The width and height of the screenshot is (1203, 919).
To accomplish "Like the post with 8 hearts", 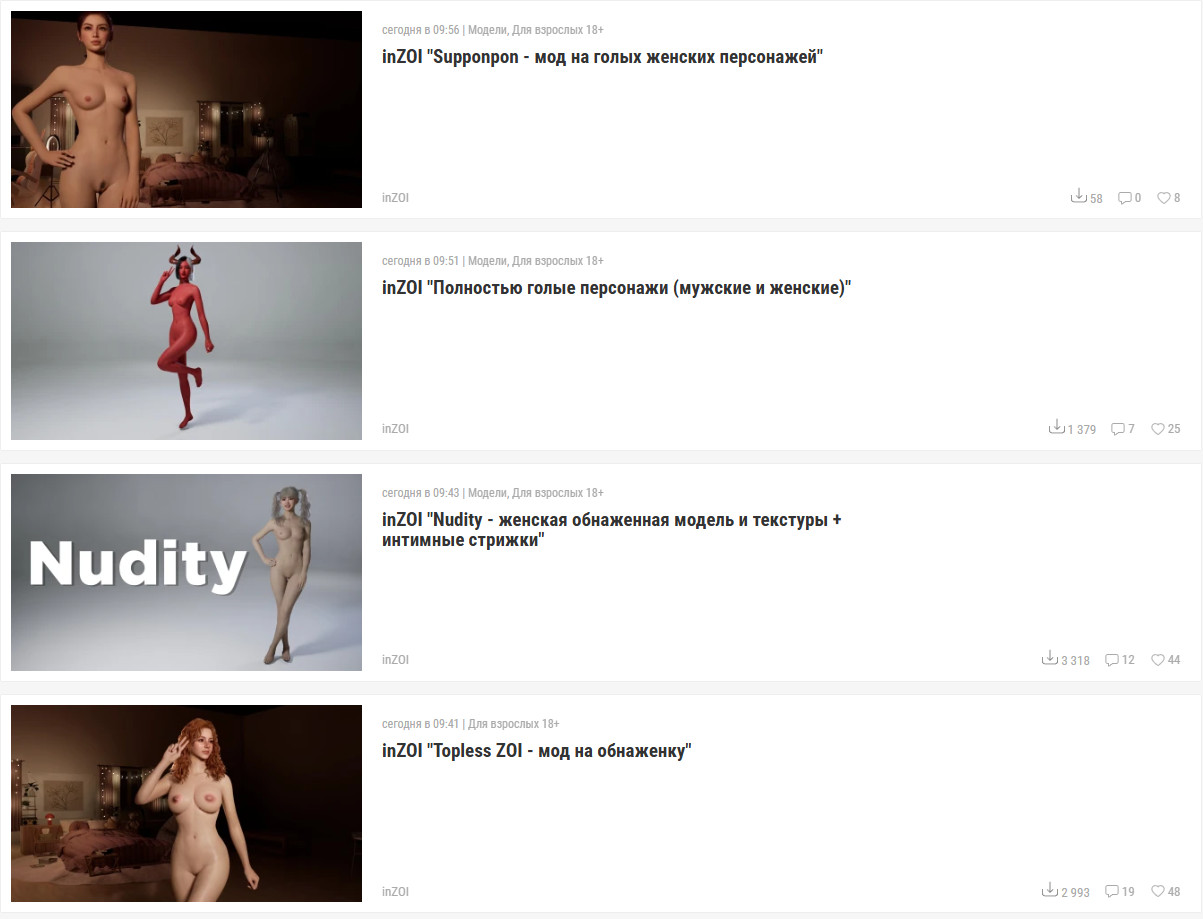I will click(1164, 198).
